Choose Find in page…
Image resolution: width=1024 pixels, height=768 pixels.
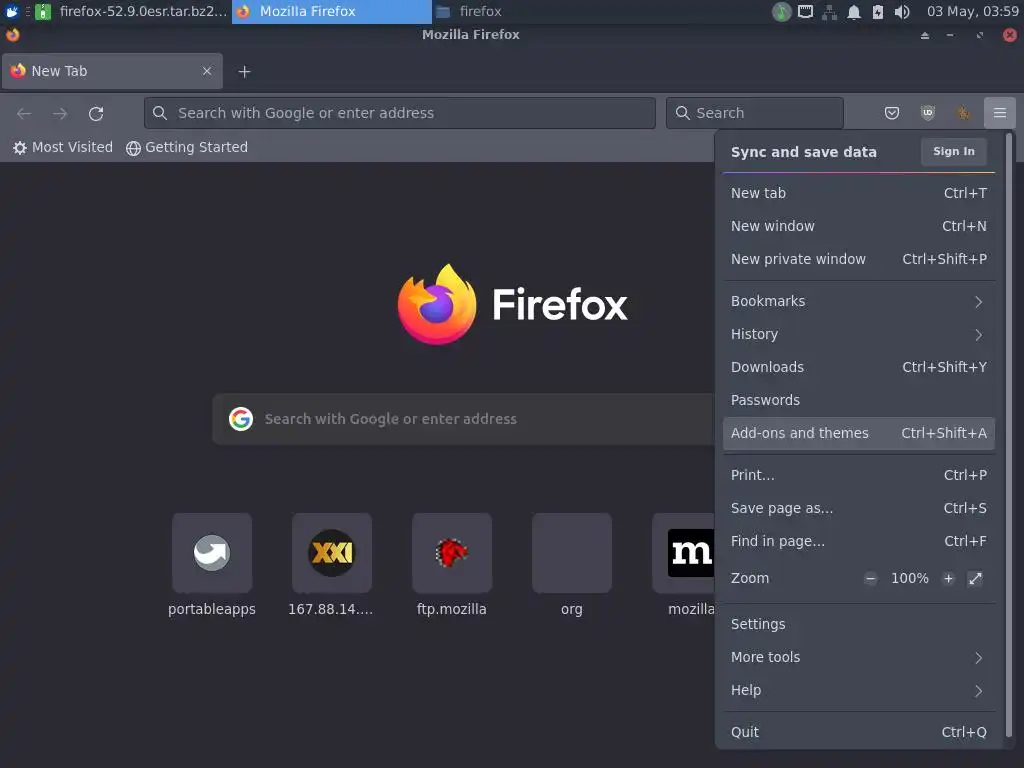(859, 541)
